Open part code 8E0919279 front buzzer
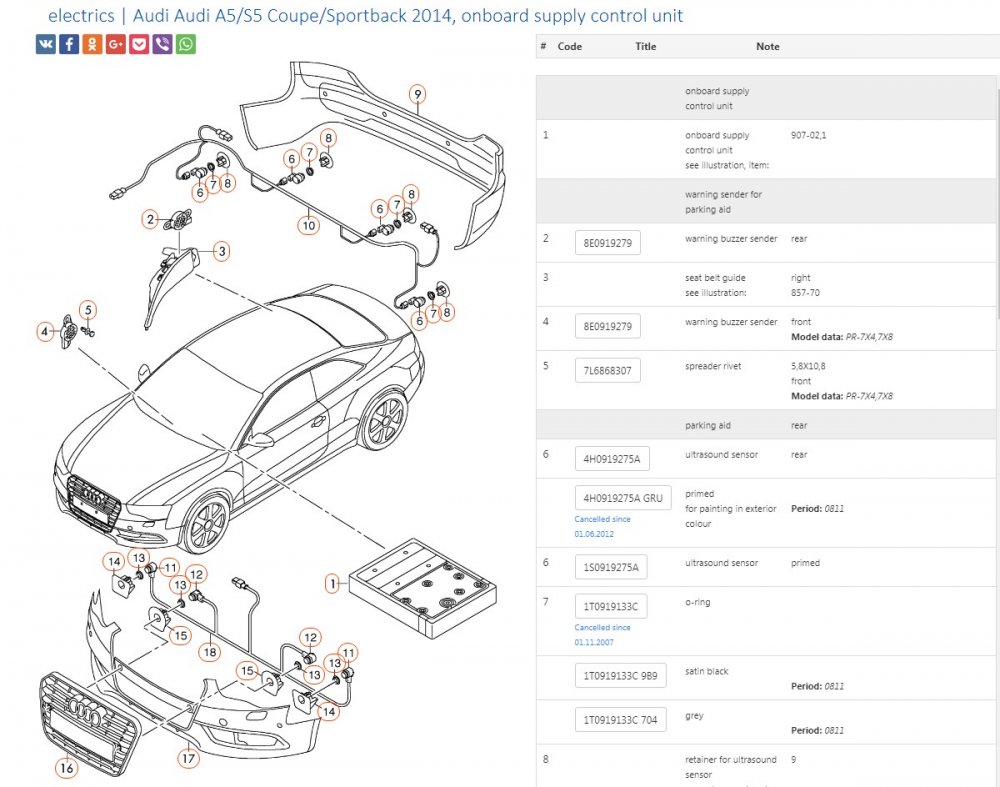Image resolution: width=1000 pixels, height=787 pixels. (608, 326)
